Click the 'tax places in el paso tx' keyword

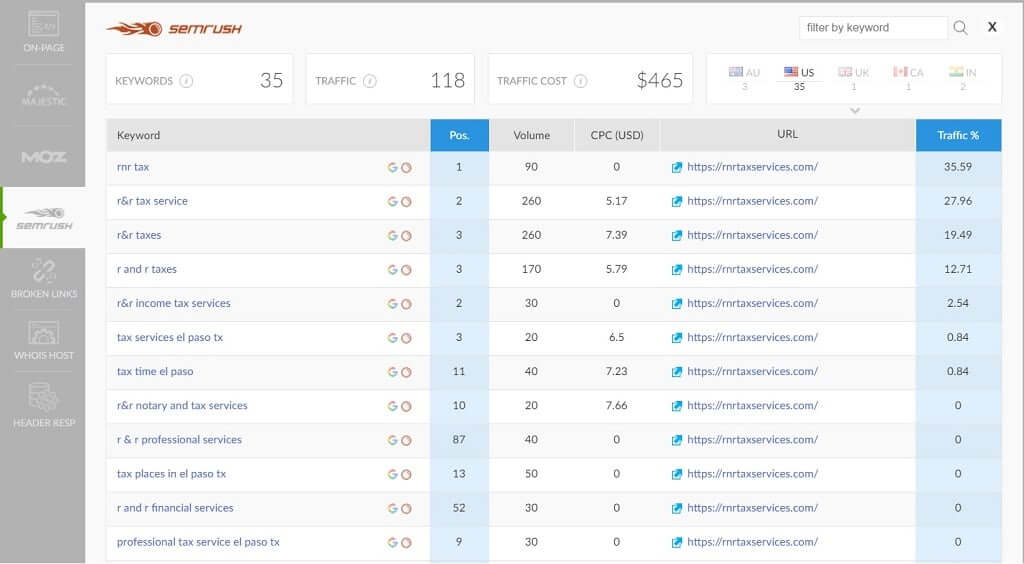tap(171, 474)
